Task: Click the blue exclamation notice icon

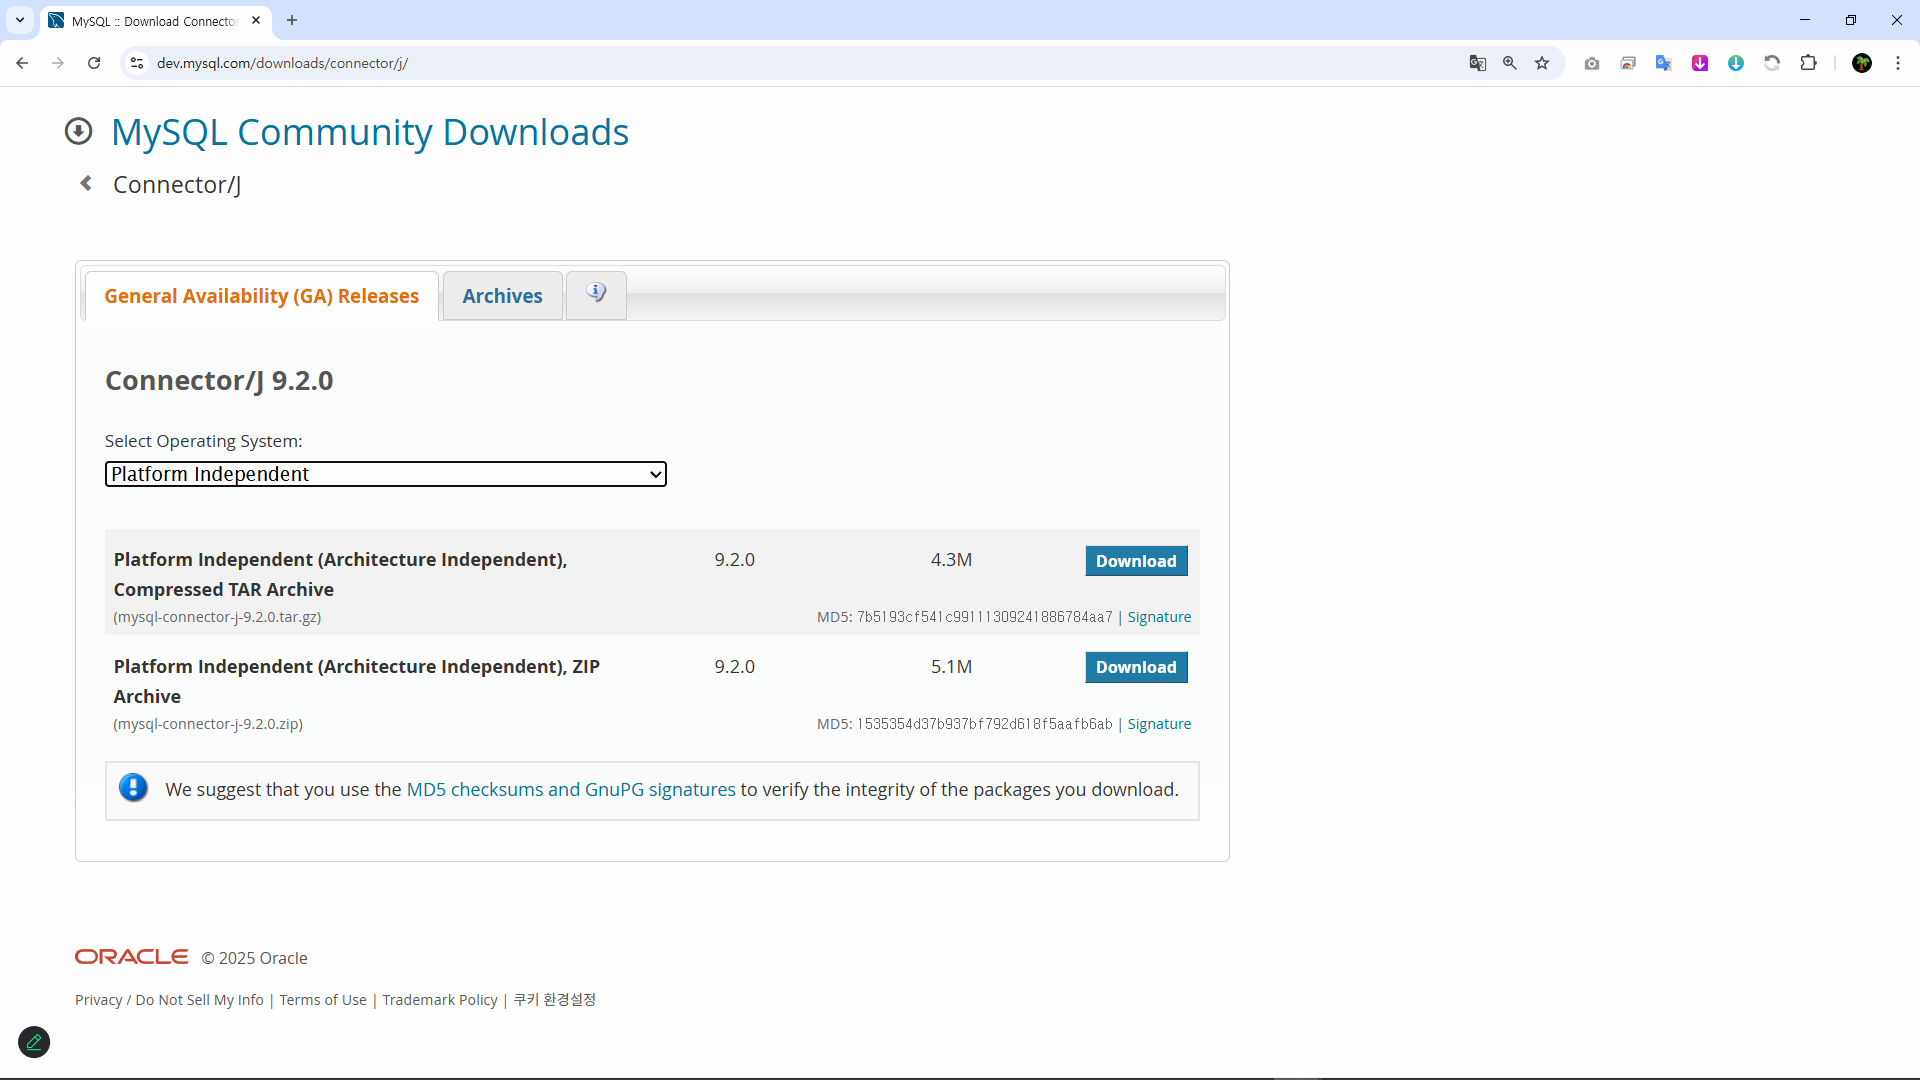Action: pos(133,788)
